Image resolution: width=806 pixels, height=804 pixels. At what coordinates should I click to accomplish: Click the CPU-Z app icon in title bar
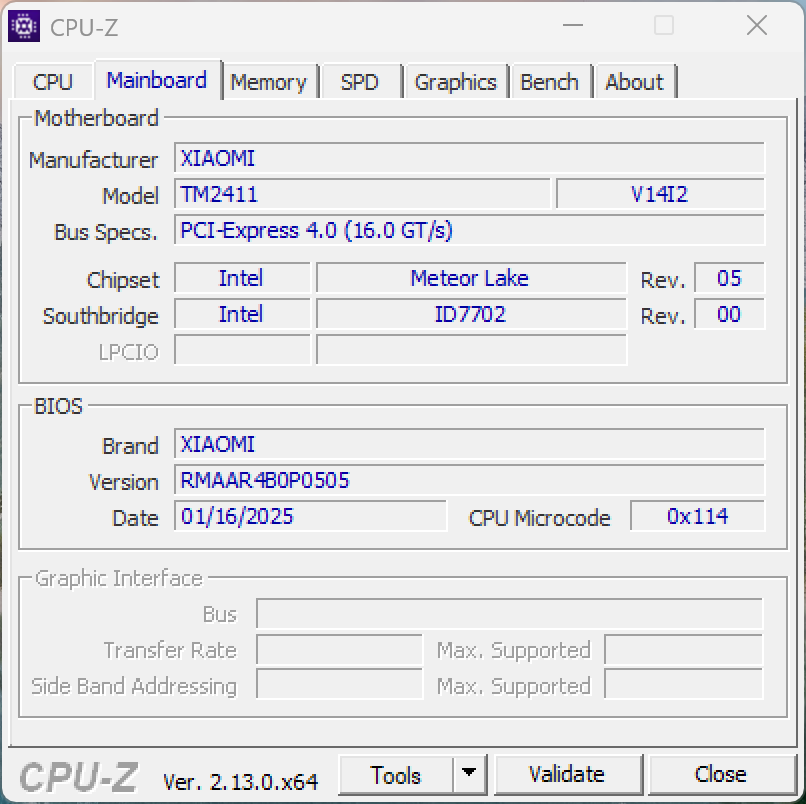coord(24,26)
